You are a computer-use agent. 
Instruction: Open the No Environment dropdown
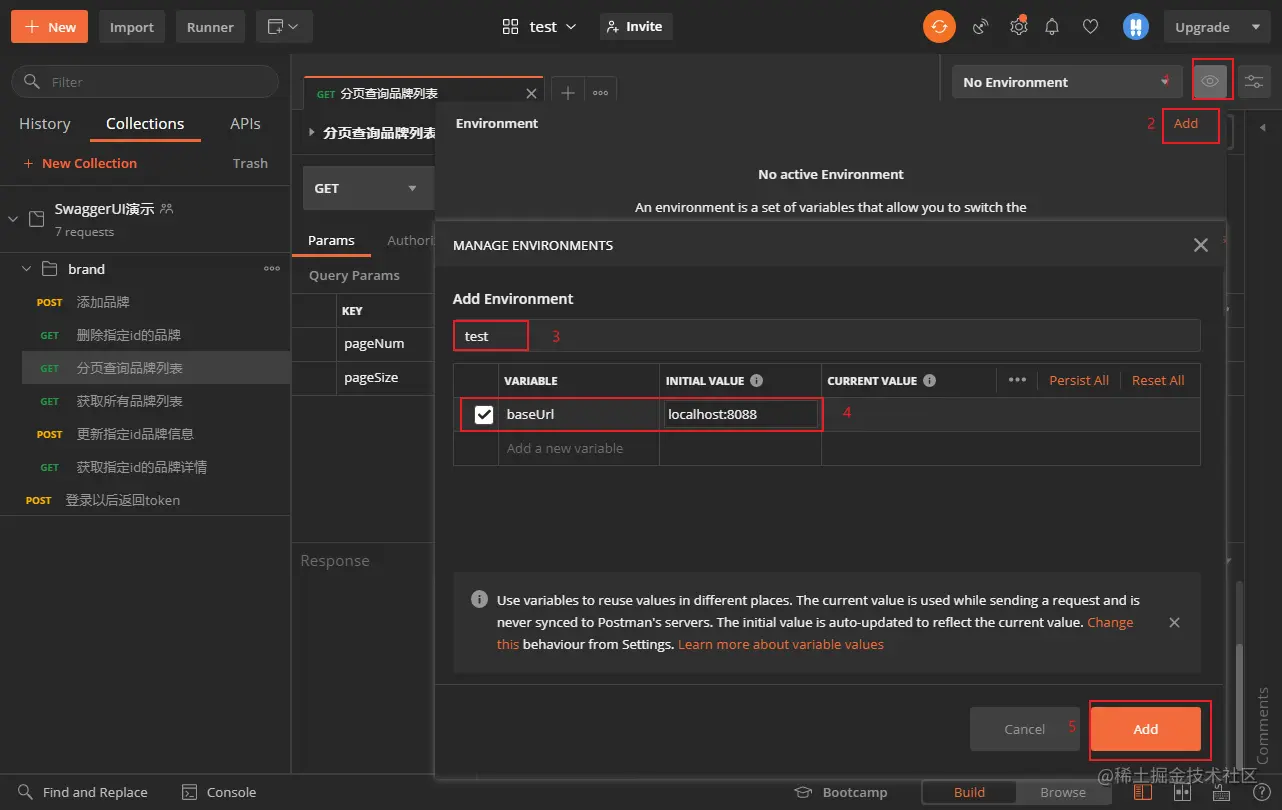[1067, 82]
